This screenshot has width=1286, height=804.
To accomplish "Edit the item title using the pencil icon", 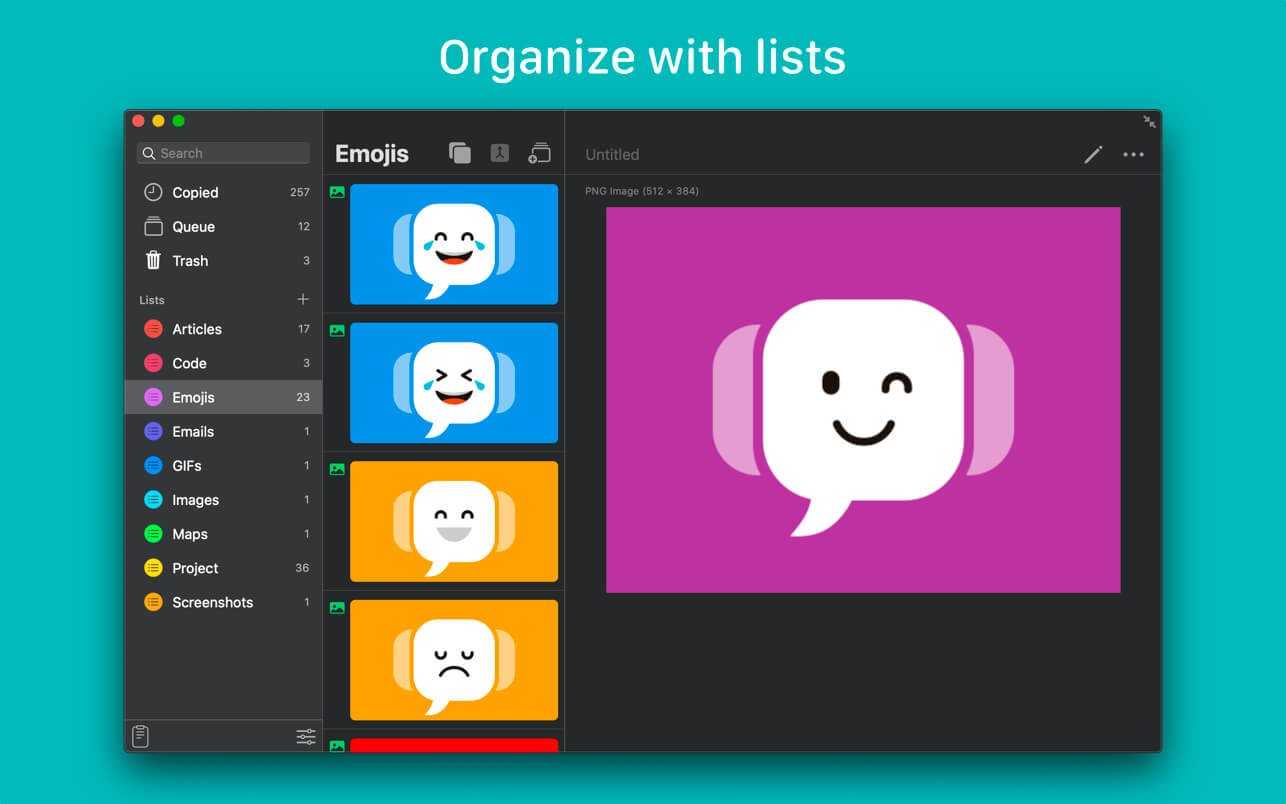I will 1093,154.
